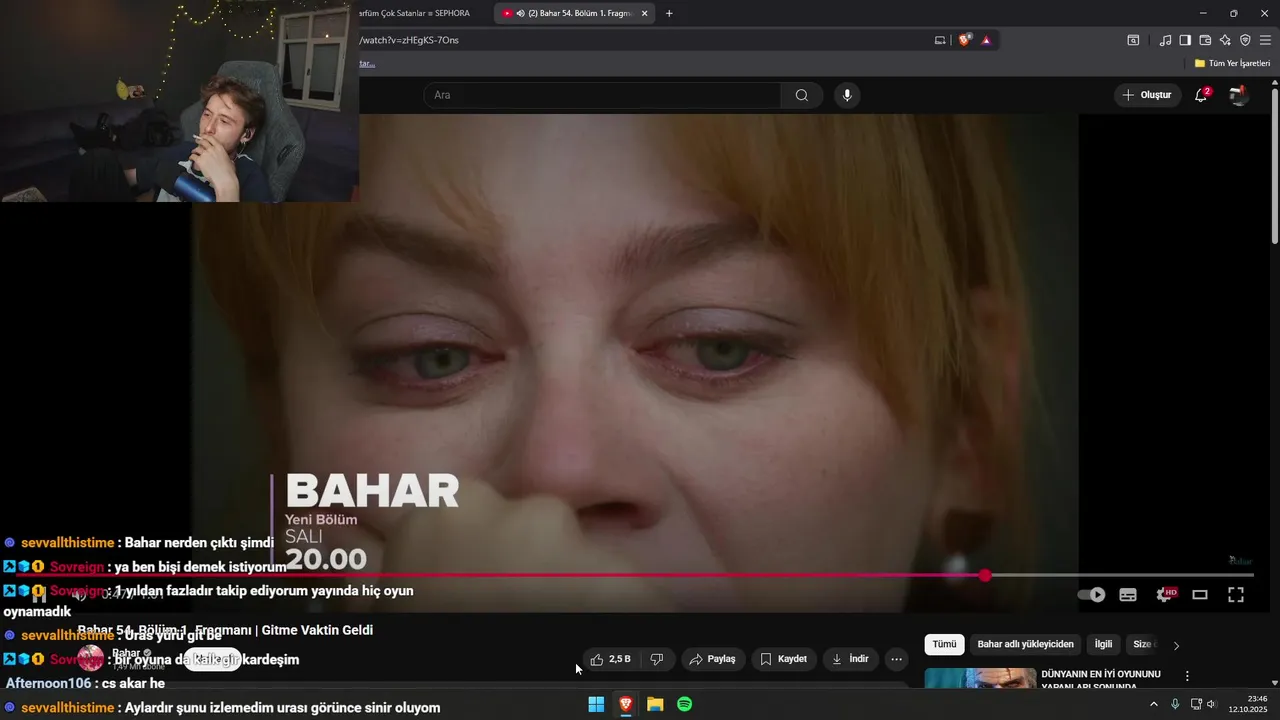The image size is (1280, 720).
Task: Click the Ara search input field
Action: tap(602, 95)
